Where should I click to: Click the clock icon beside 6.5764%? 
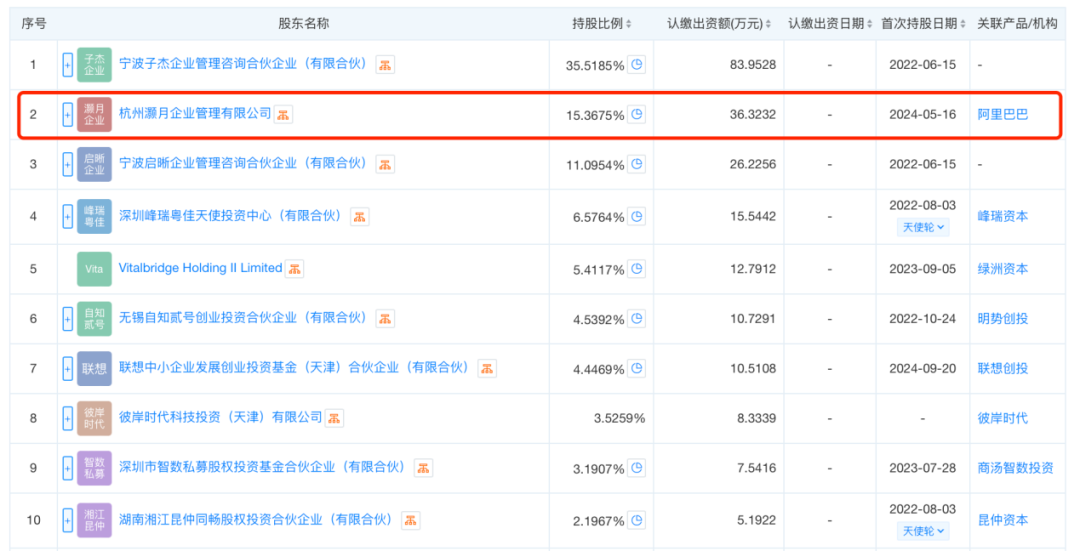(x=637, y=216)
